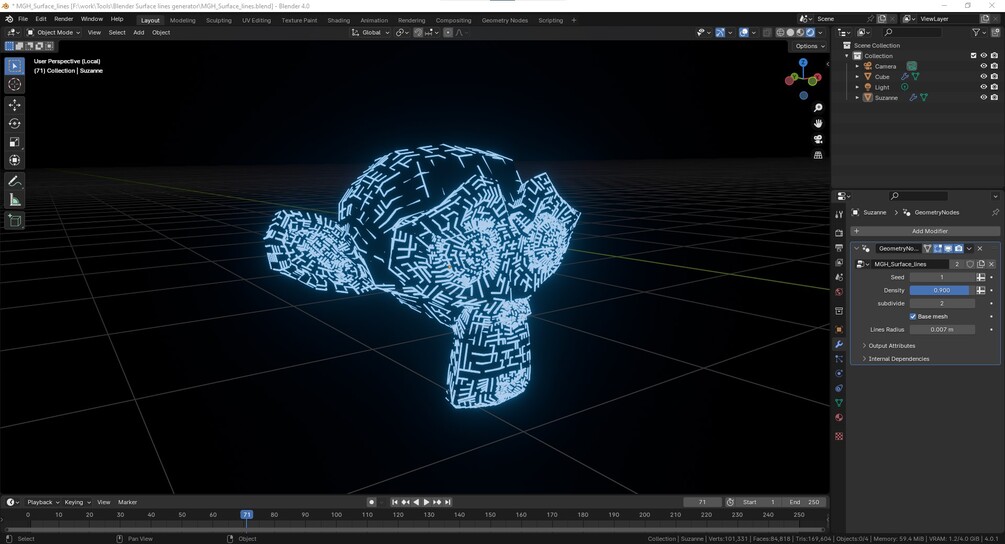Jump to the end frame
The width and height of the screenshot is (1005, 544).
pyautogui.click(x=448, y=502)
